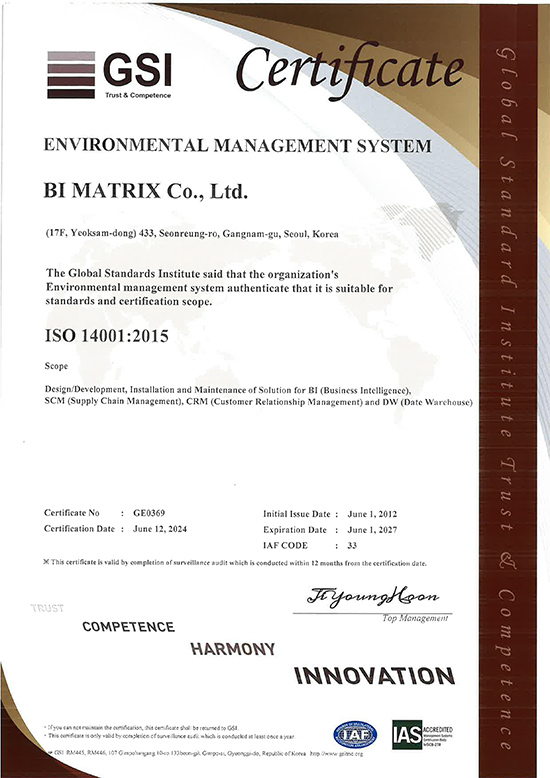Click the Initial Issue Date label
This screenshot has width=550, height=778.
tap(296, 514)
